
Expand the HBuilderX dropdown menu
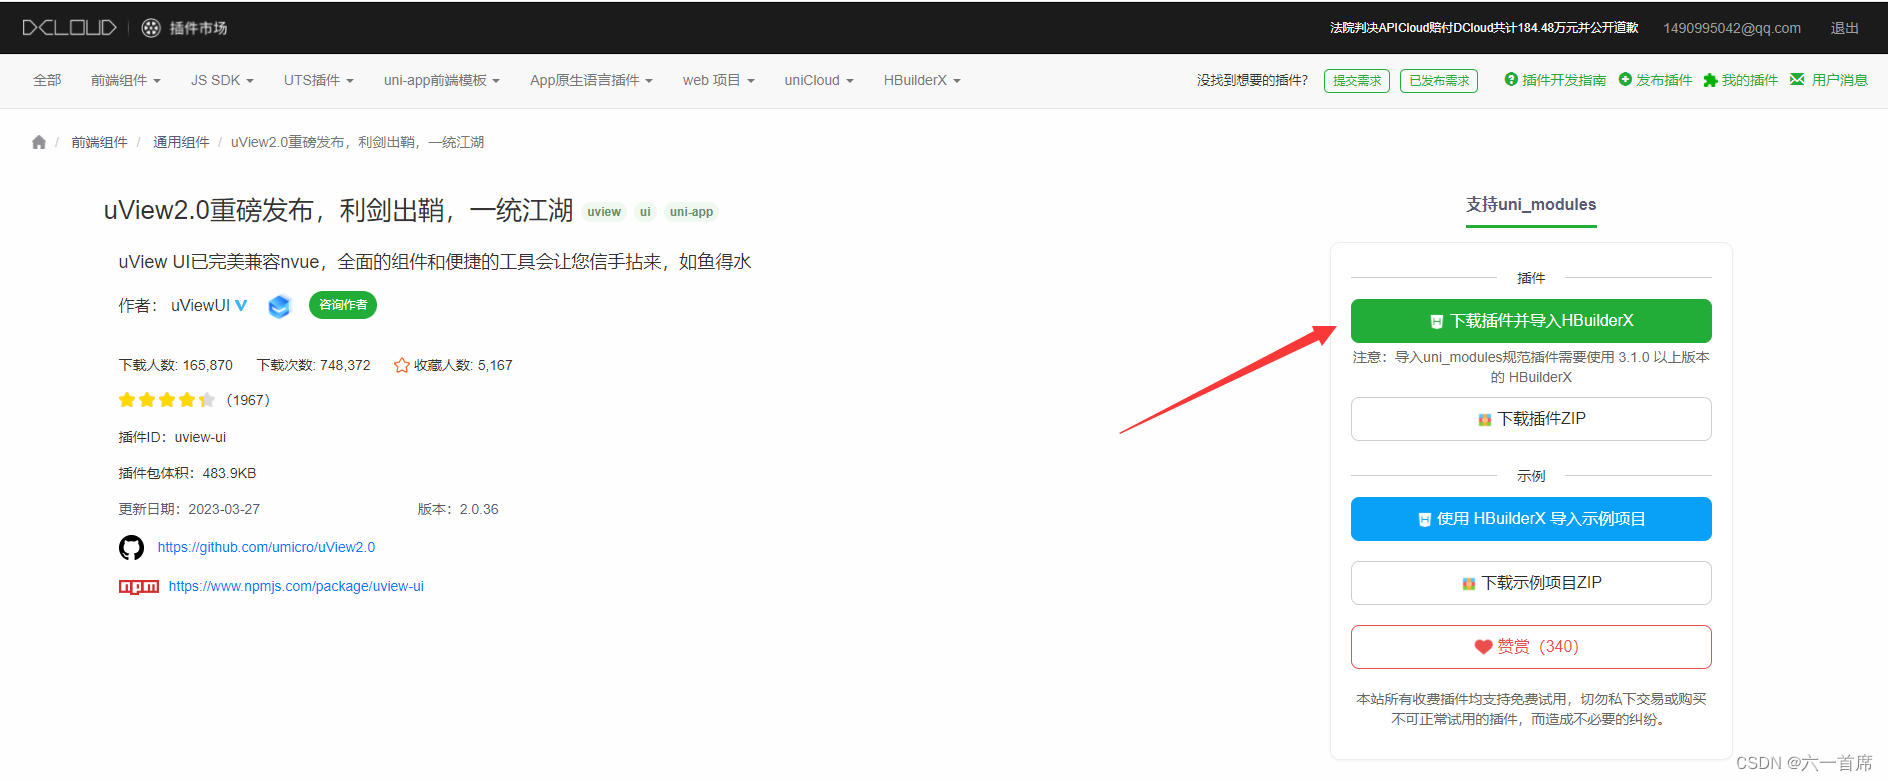[x=922, y=80]
